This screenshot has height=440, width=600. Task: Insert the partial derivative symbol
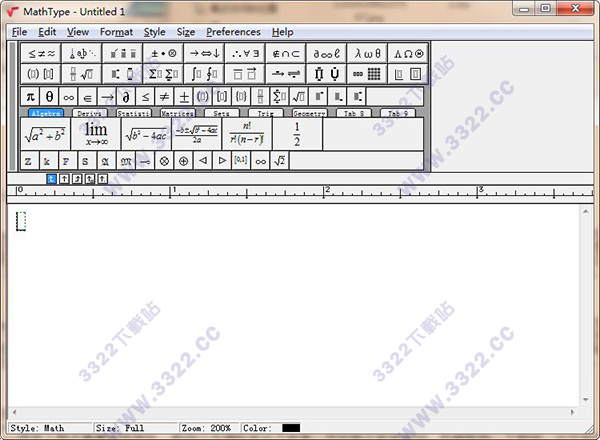126,97
